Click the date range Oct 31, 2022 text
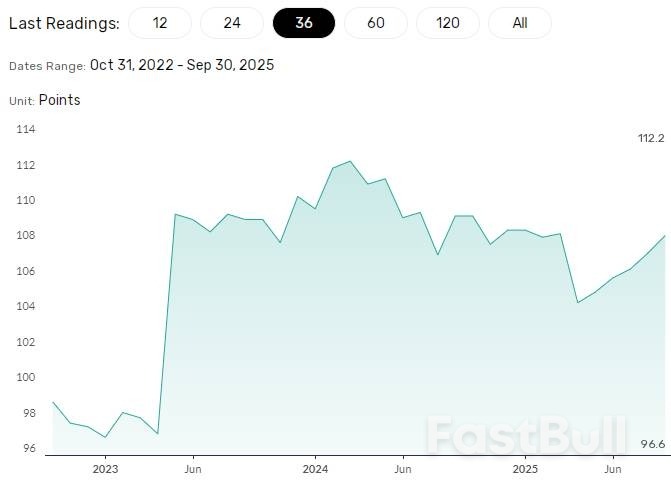This screenshot has height=496, width=671. coord(132,65)
